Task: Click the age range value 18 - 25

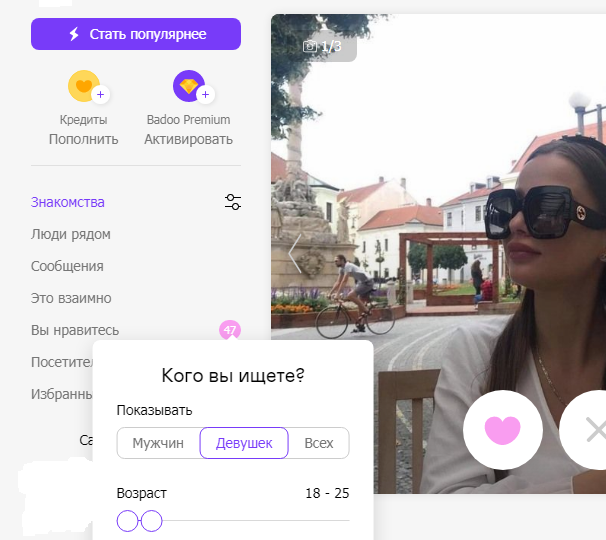Action: pos(327,493)
